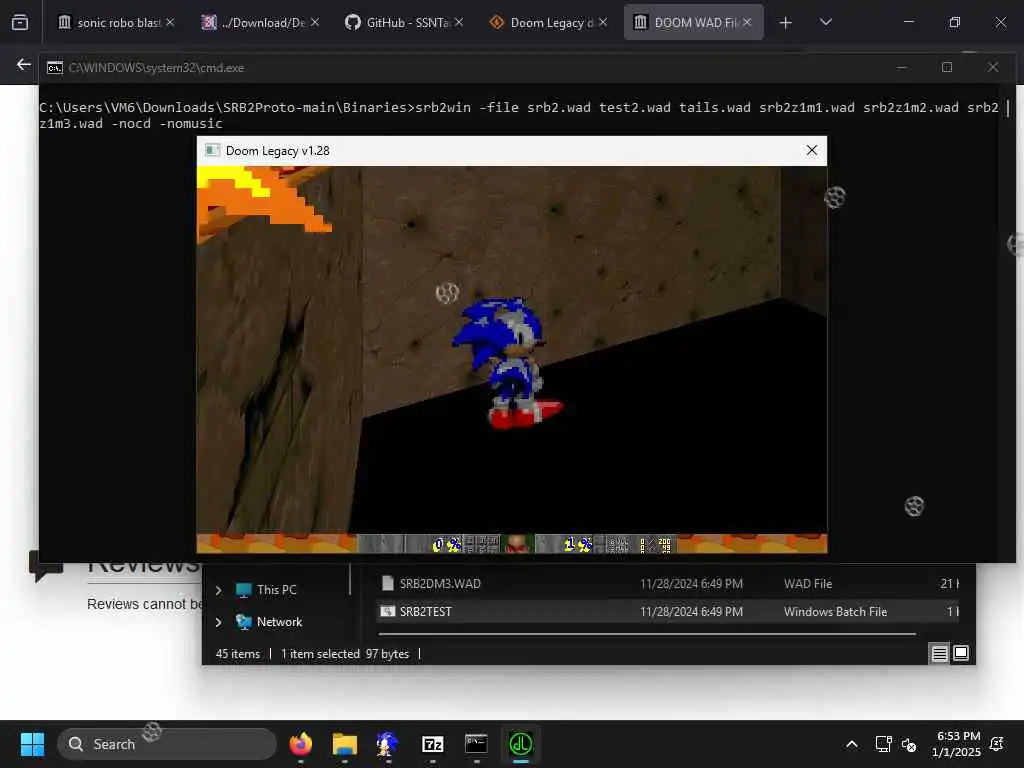Go back with the browser back arrow
The width and height of the screenshot is (1024, 768).
24,65
